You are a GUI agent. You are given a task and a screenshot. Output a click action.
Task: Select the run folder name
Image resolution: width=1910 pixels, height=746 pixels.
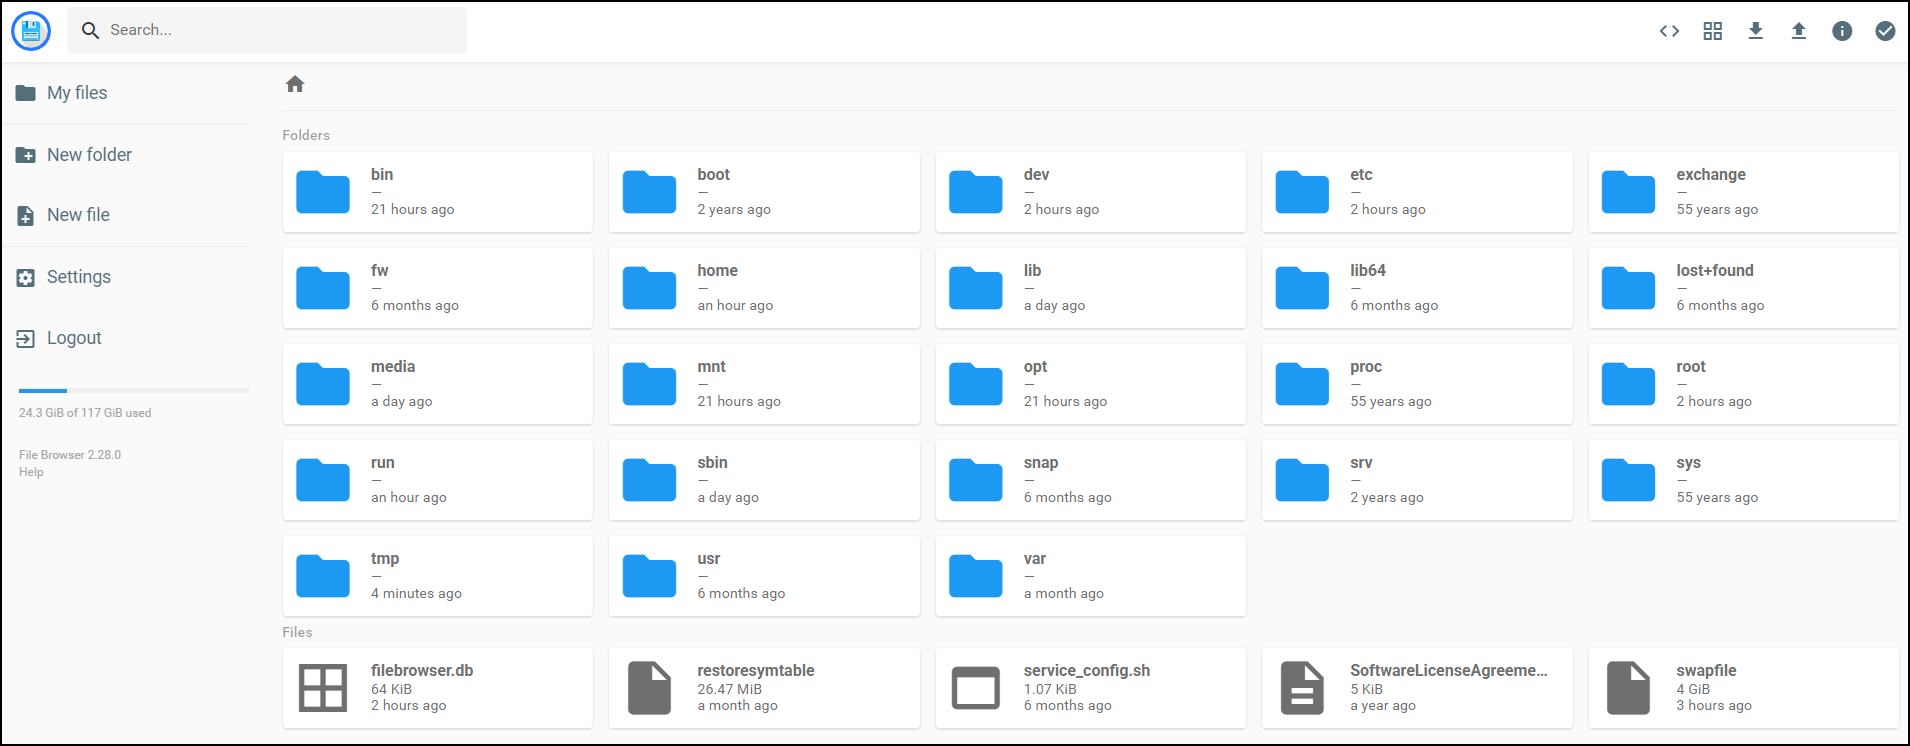(x=383, y=463)
